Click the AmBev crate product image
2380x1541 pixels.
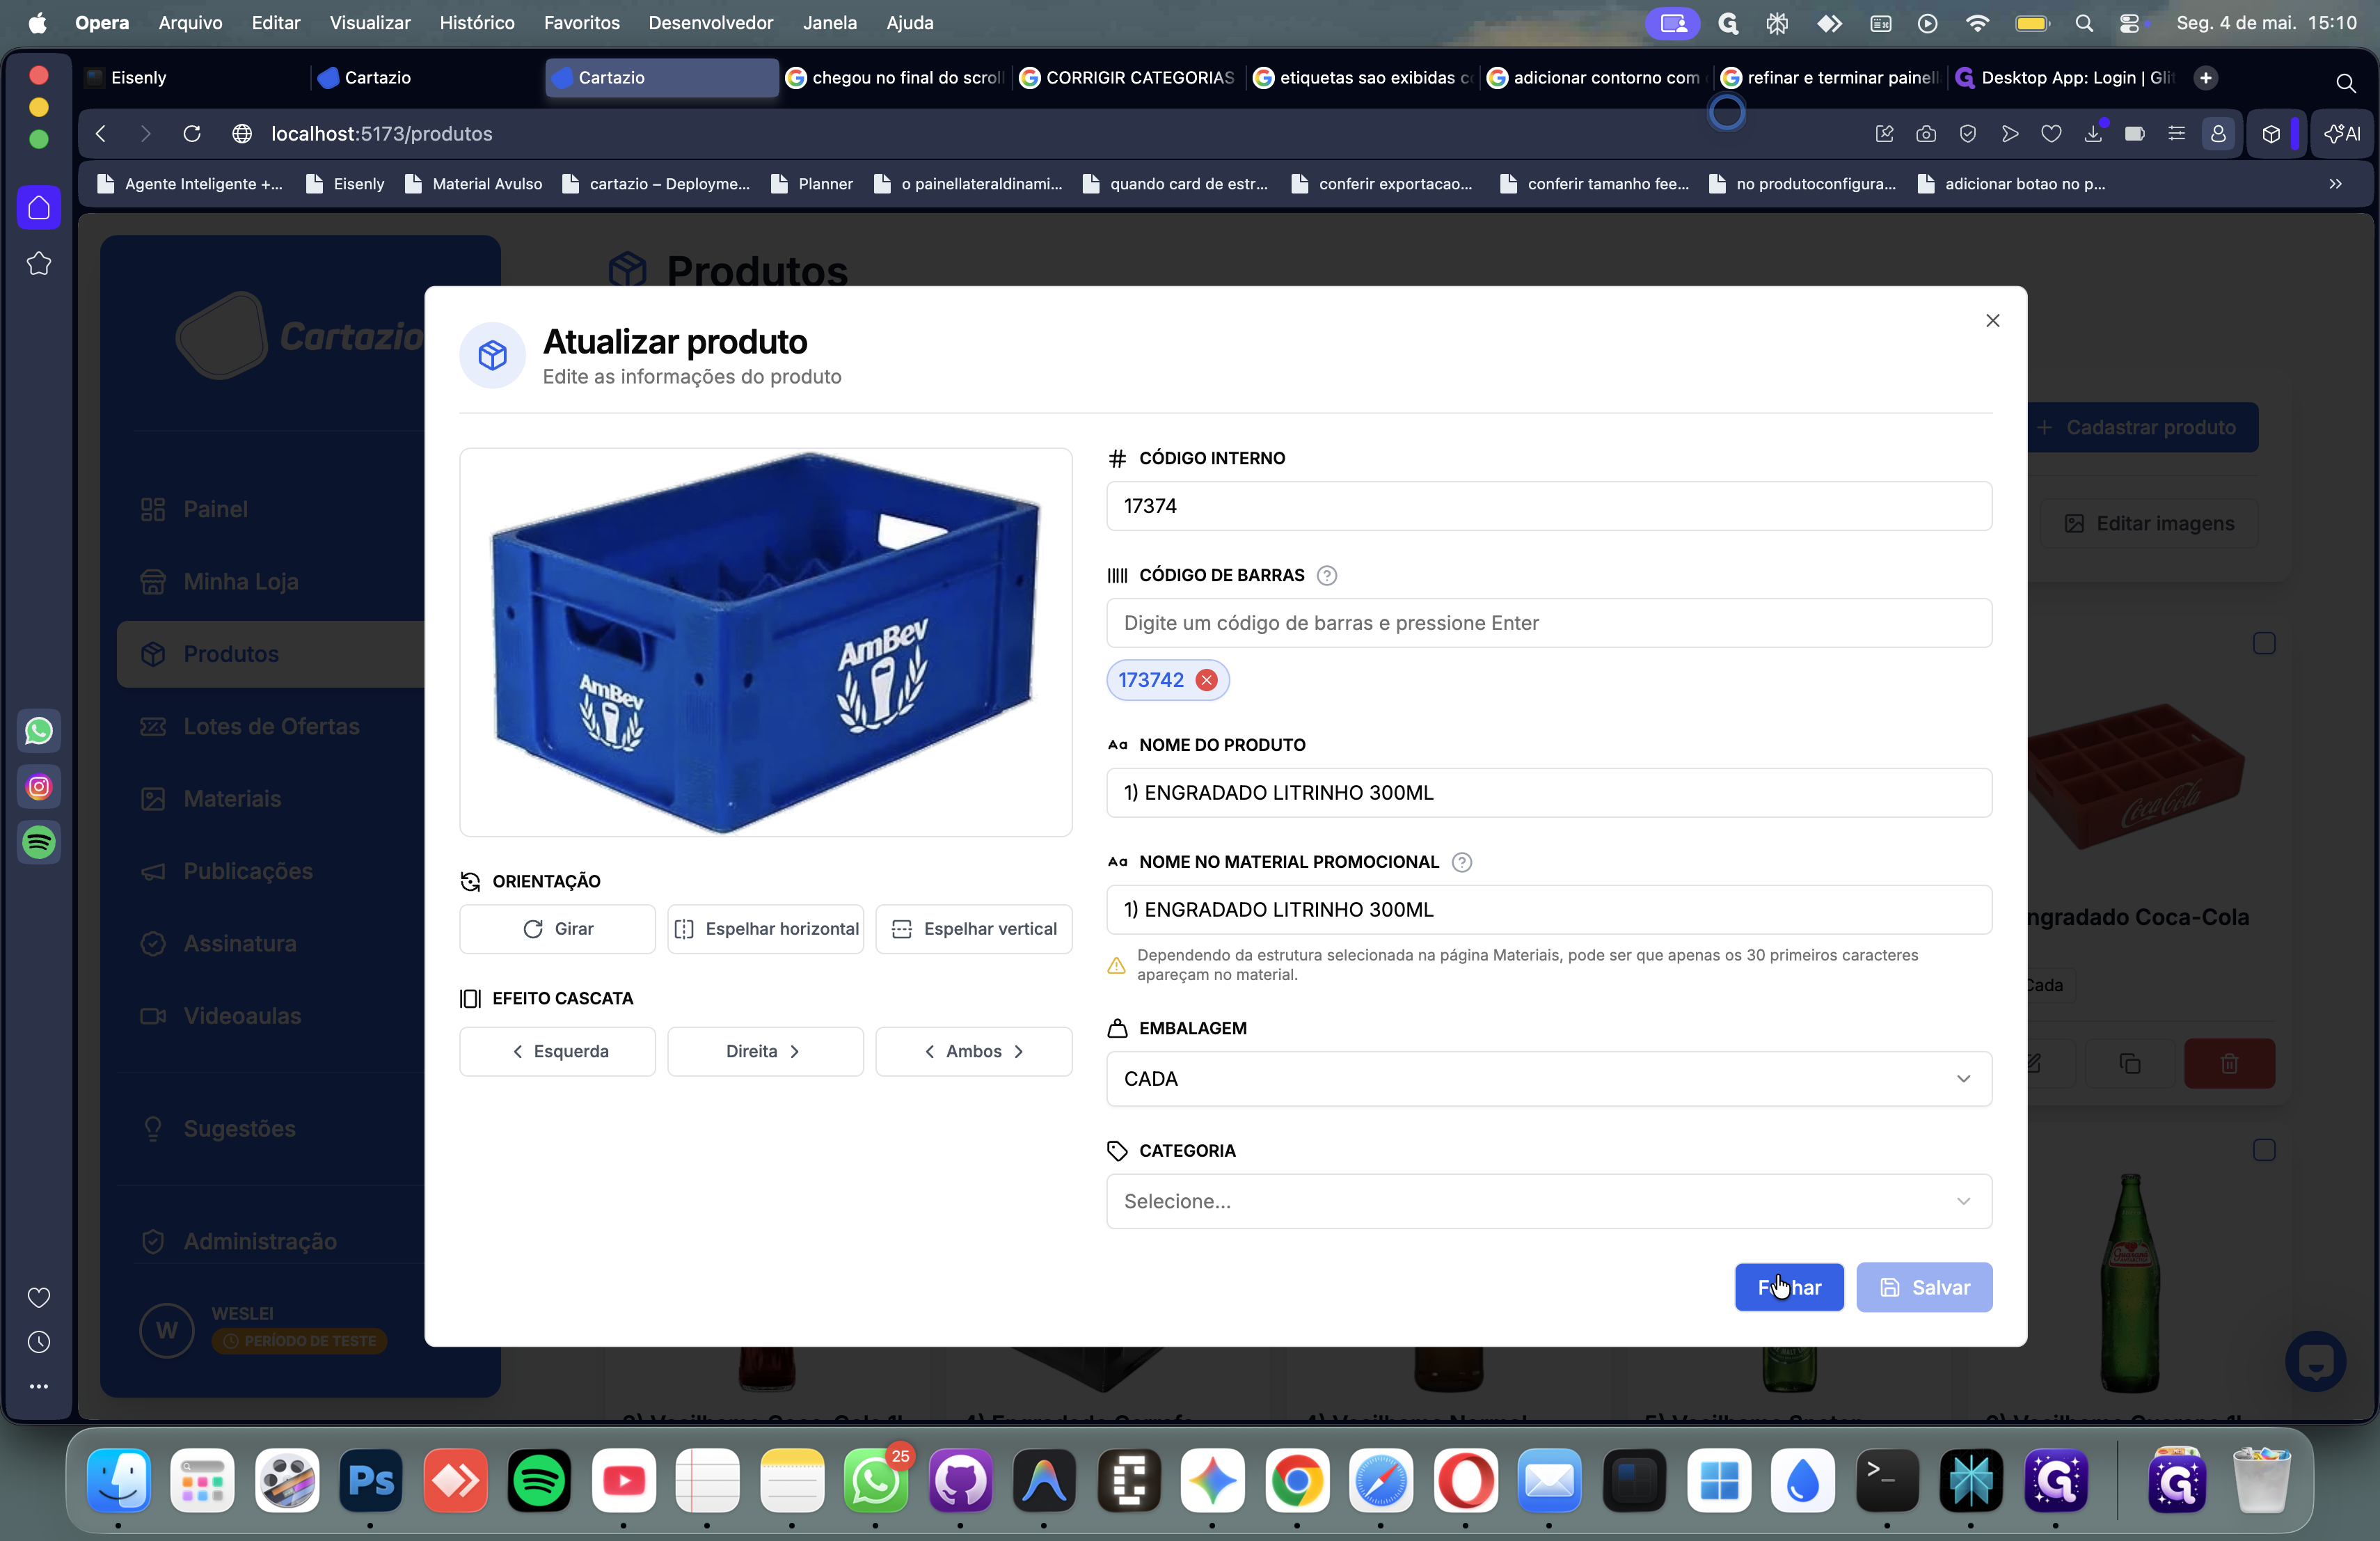coord(765,642)
